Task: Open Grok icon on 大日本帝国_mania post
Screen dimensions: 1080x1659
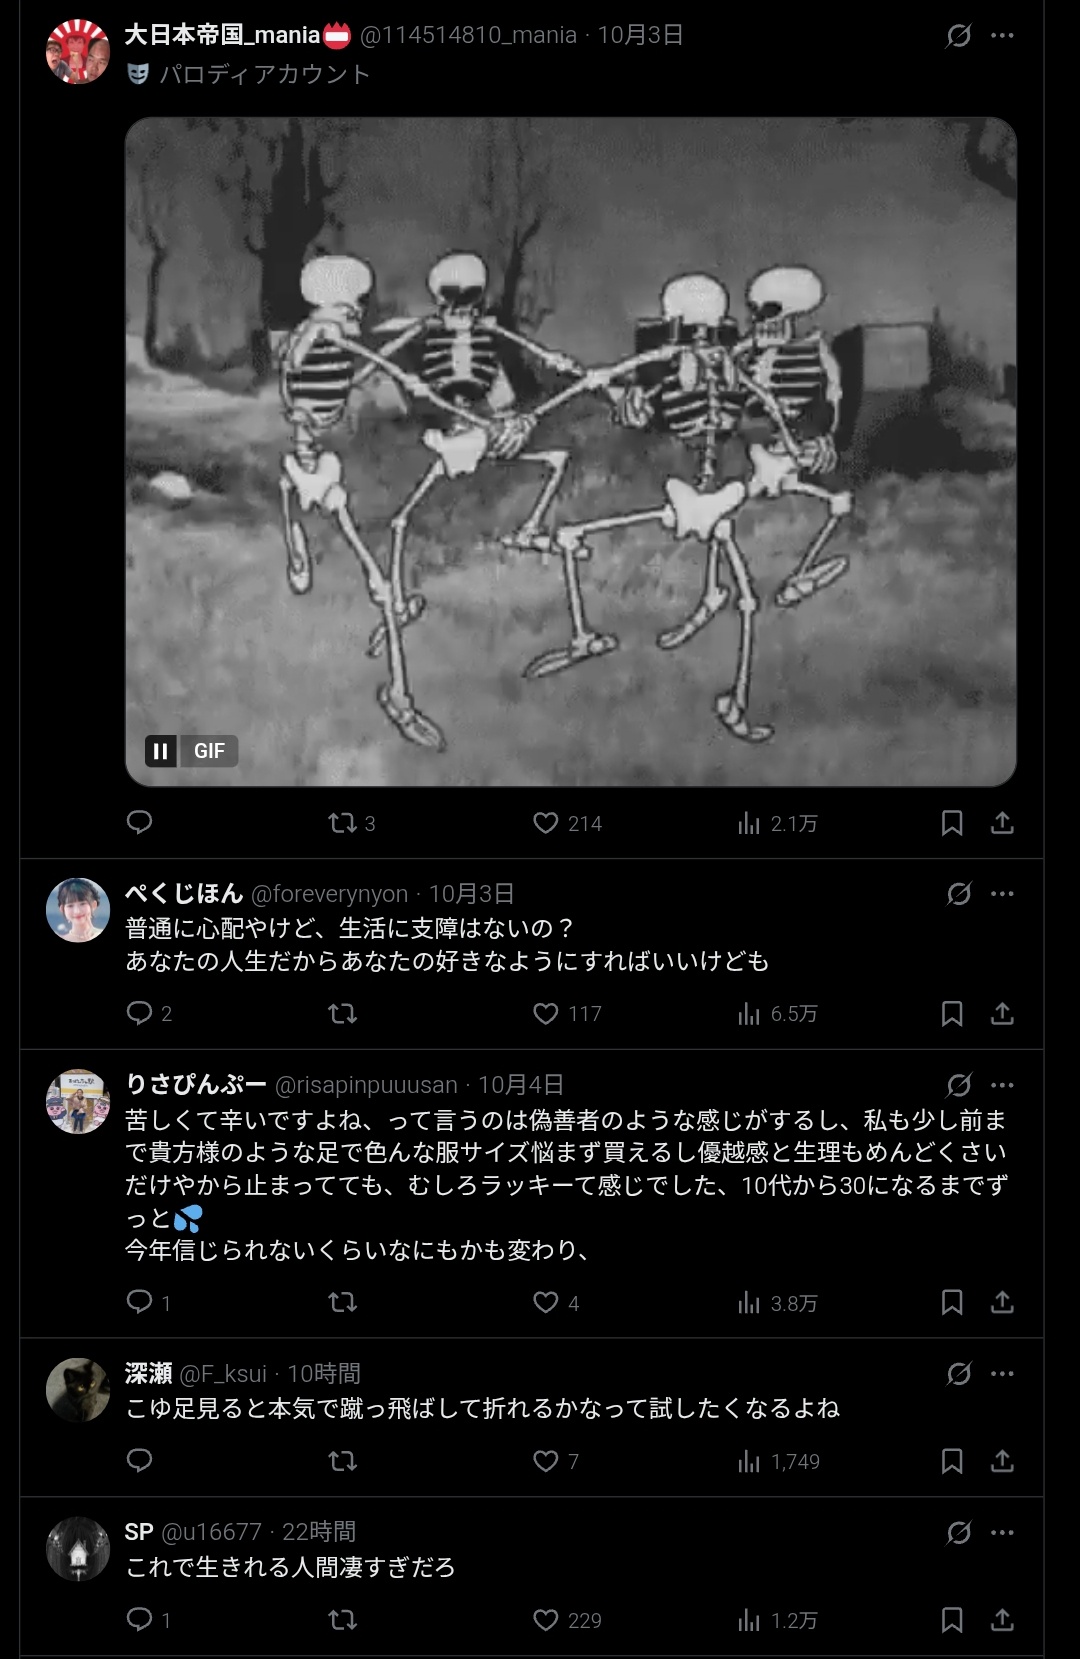Action: coord(959,36)
